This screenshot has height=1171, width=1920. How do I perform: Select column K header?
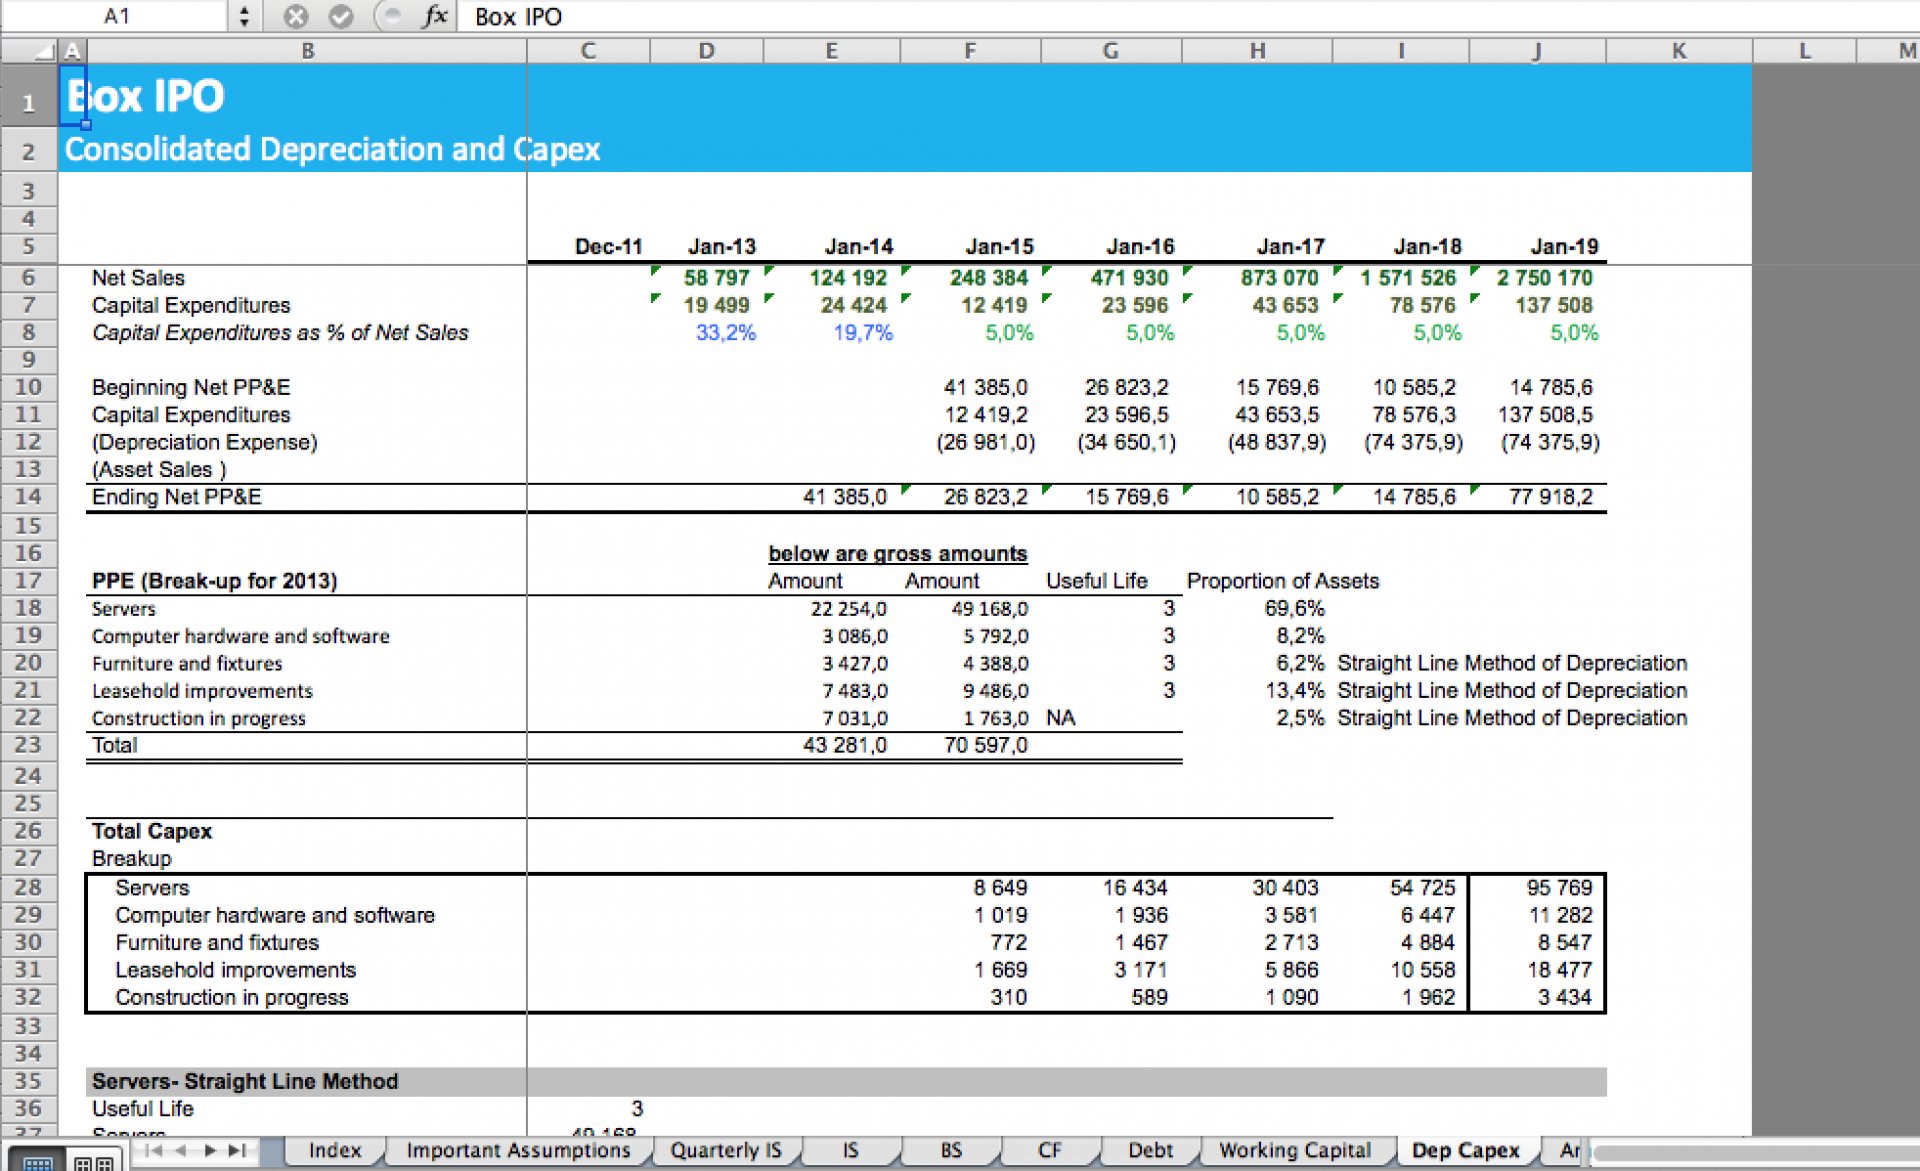pyautogui.click(x=1679, y=51)
